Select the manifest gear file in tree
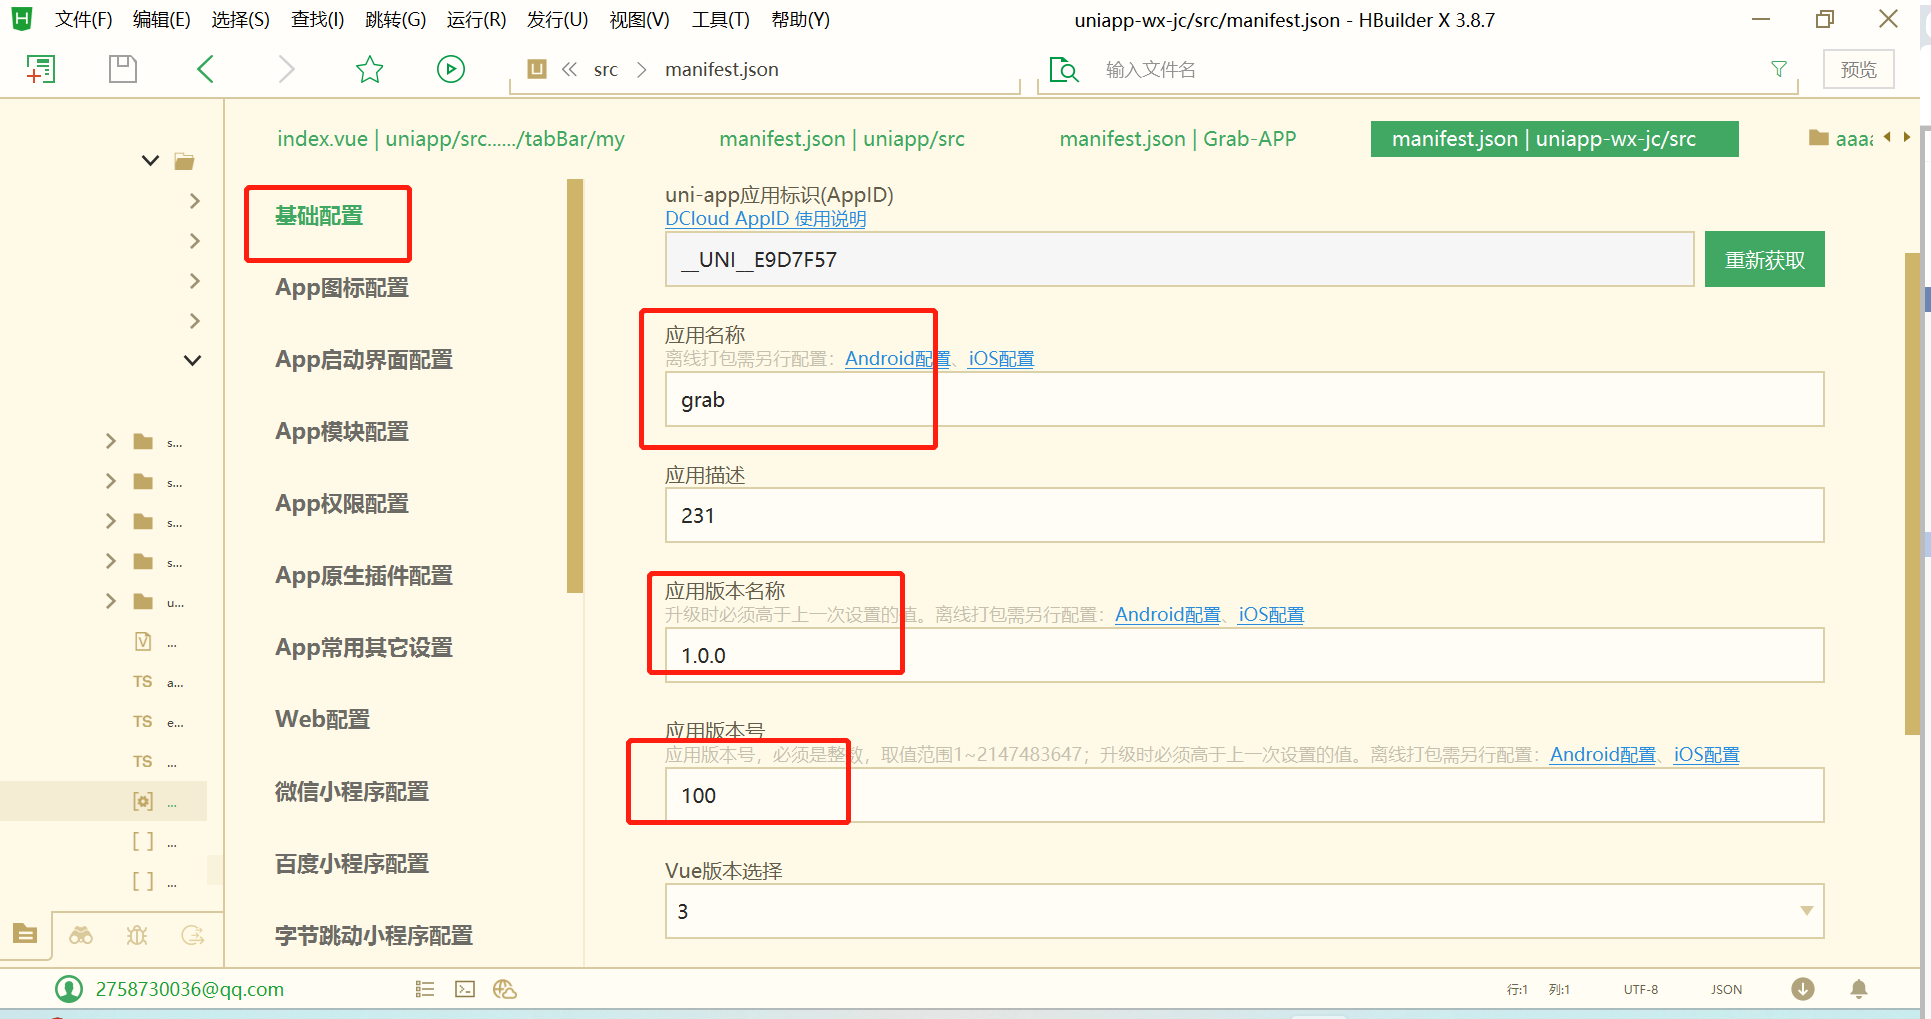 point(143,801)
